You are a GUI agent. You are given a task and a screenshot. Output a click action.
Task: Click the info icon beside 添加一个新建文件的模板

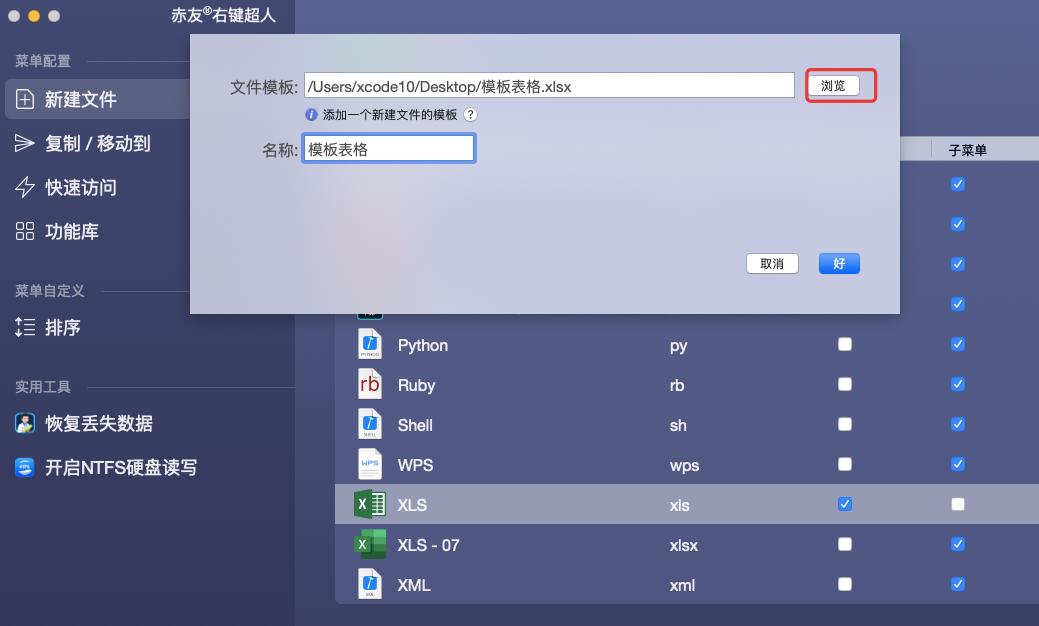[x=311, y=115]
